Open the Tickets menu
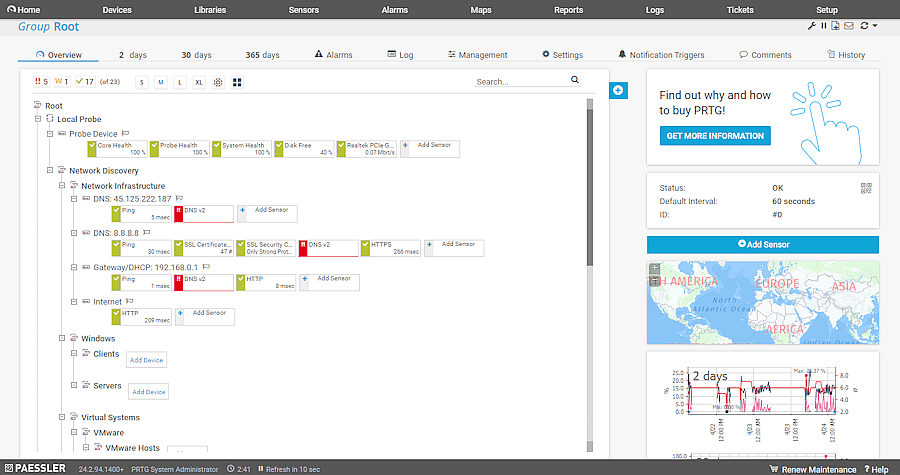The image size is (900, 475). coord(740,10)
